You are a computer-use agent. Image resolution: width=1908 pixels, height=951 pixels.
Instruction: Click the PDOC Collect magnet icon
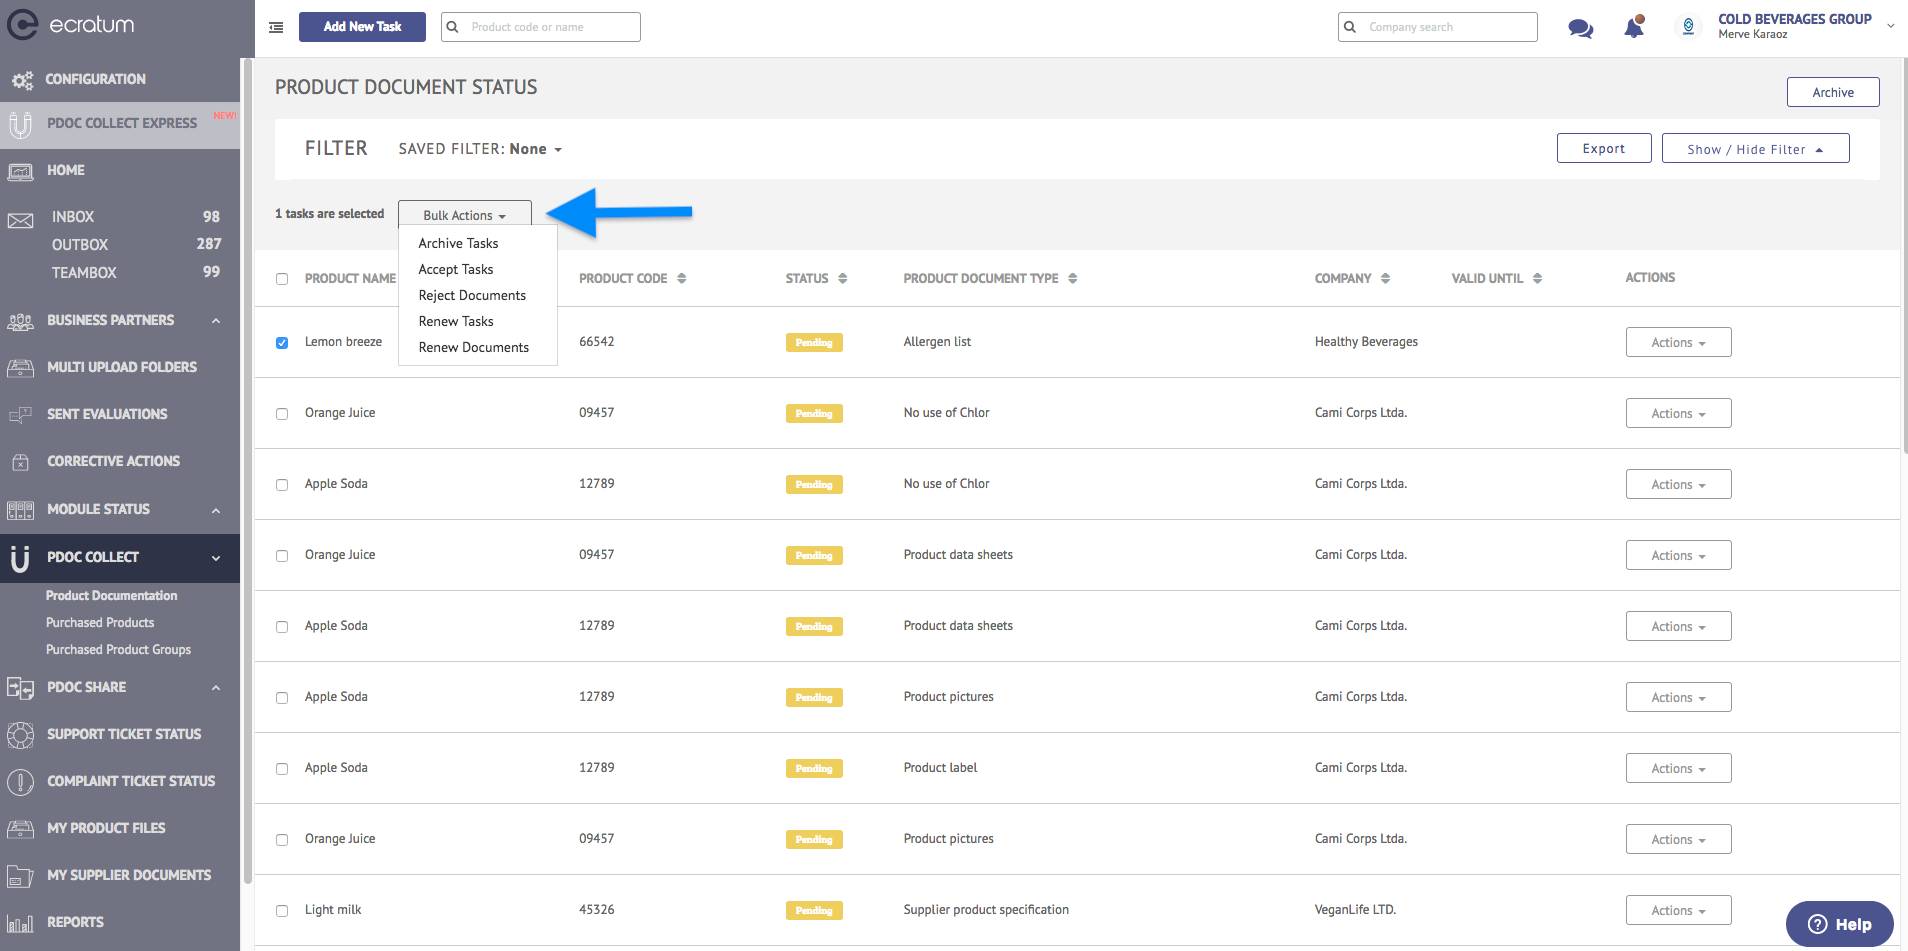(20, 558)
